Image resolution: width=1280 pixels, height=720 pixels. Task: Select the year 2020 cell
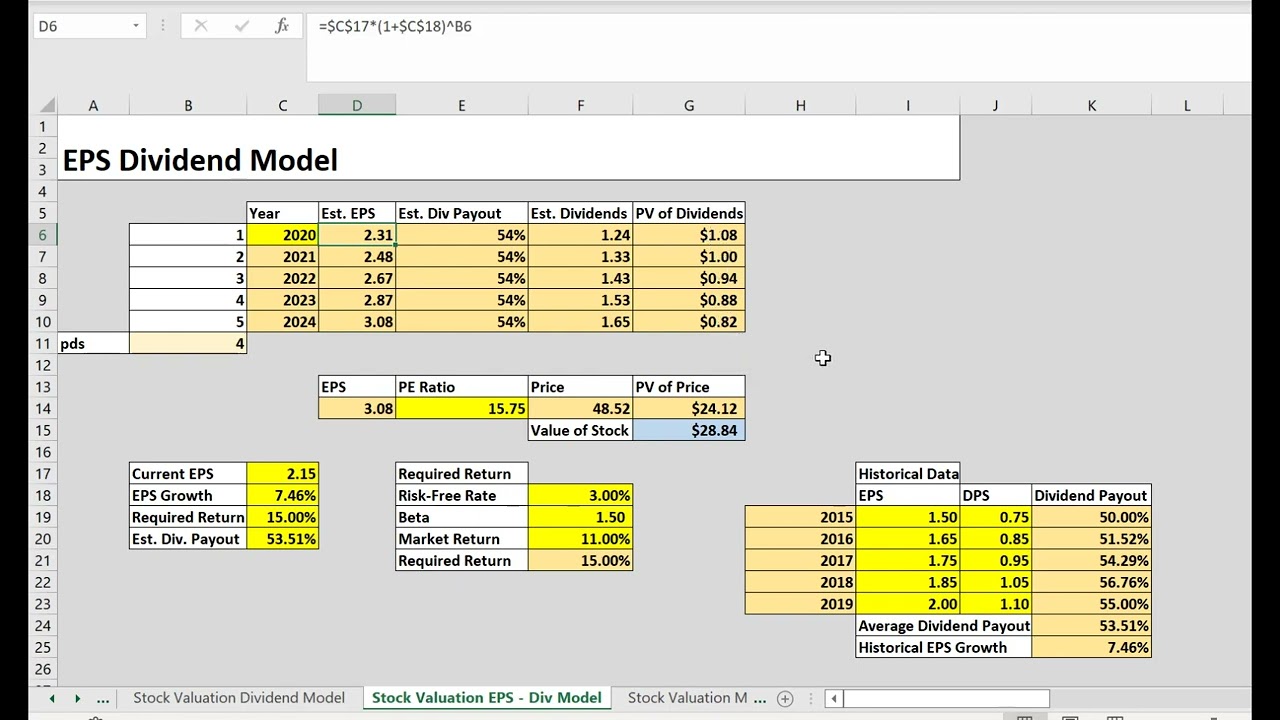pyautogui.click(x=283, y=235)
